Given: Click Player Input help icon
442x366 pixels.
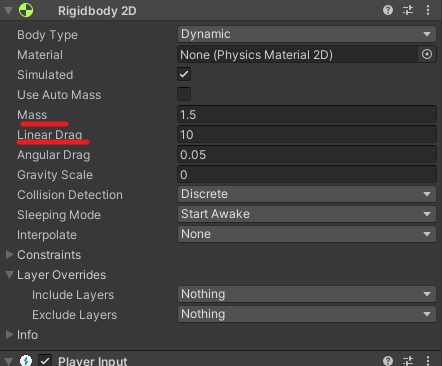Looking at the screenshot, I should (x=388, y=360).
